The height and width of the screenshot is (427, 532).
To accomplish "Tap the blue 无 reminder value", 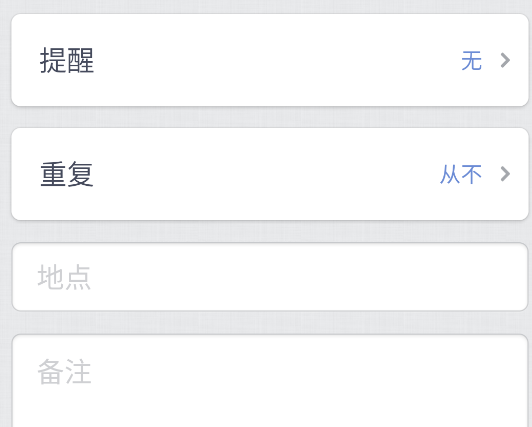I will [x=471, y=61].
